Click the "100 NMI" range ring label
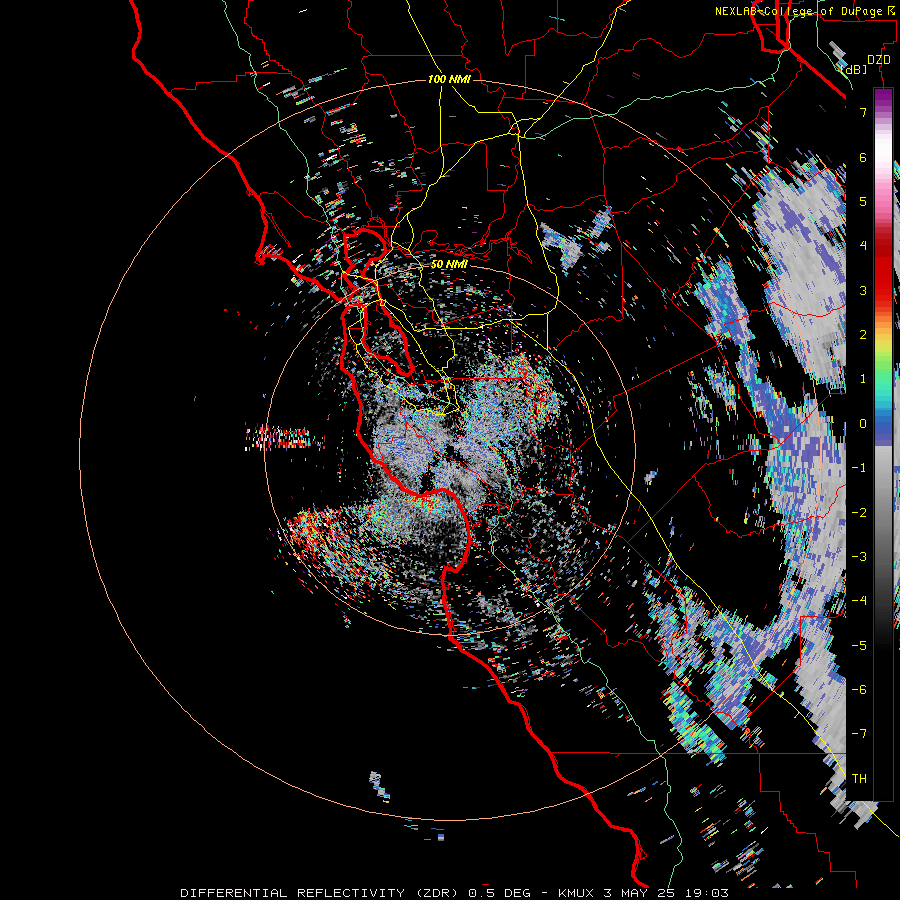The width and height of the screenshot is (900, 900). tap(449, 79)
